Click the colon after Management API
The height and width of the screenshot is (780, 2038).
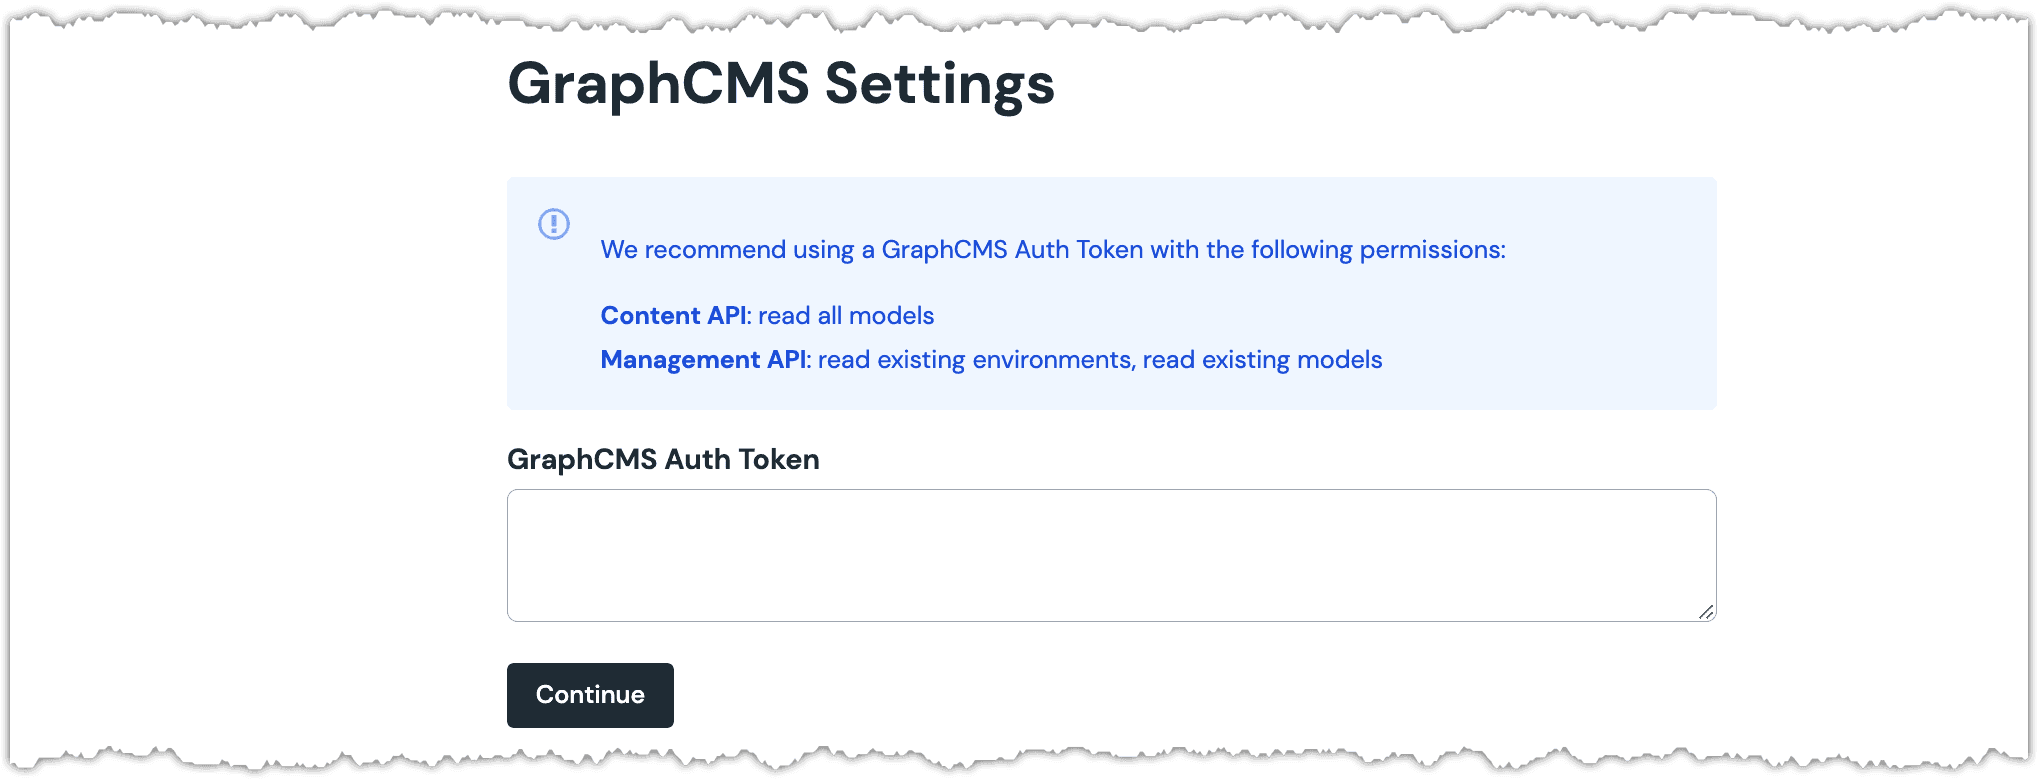coord(809,362)
